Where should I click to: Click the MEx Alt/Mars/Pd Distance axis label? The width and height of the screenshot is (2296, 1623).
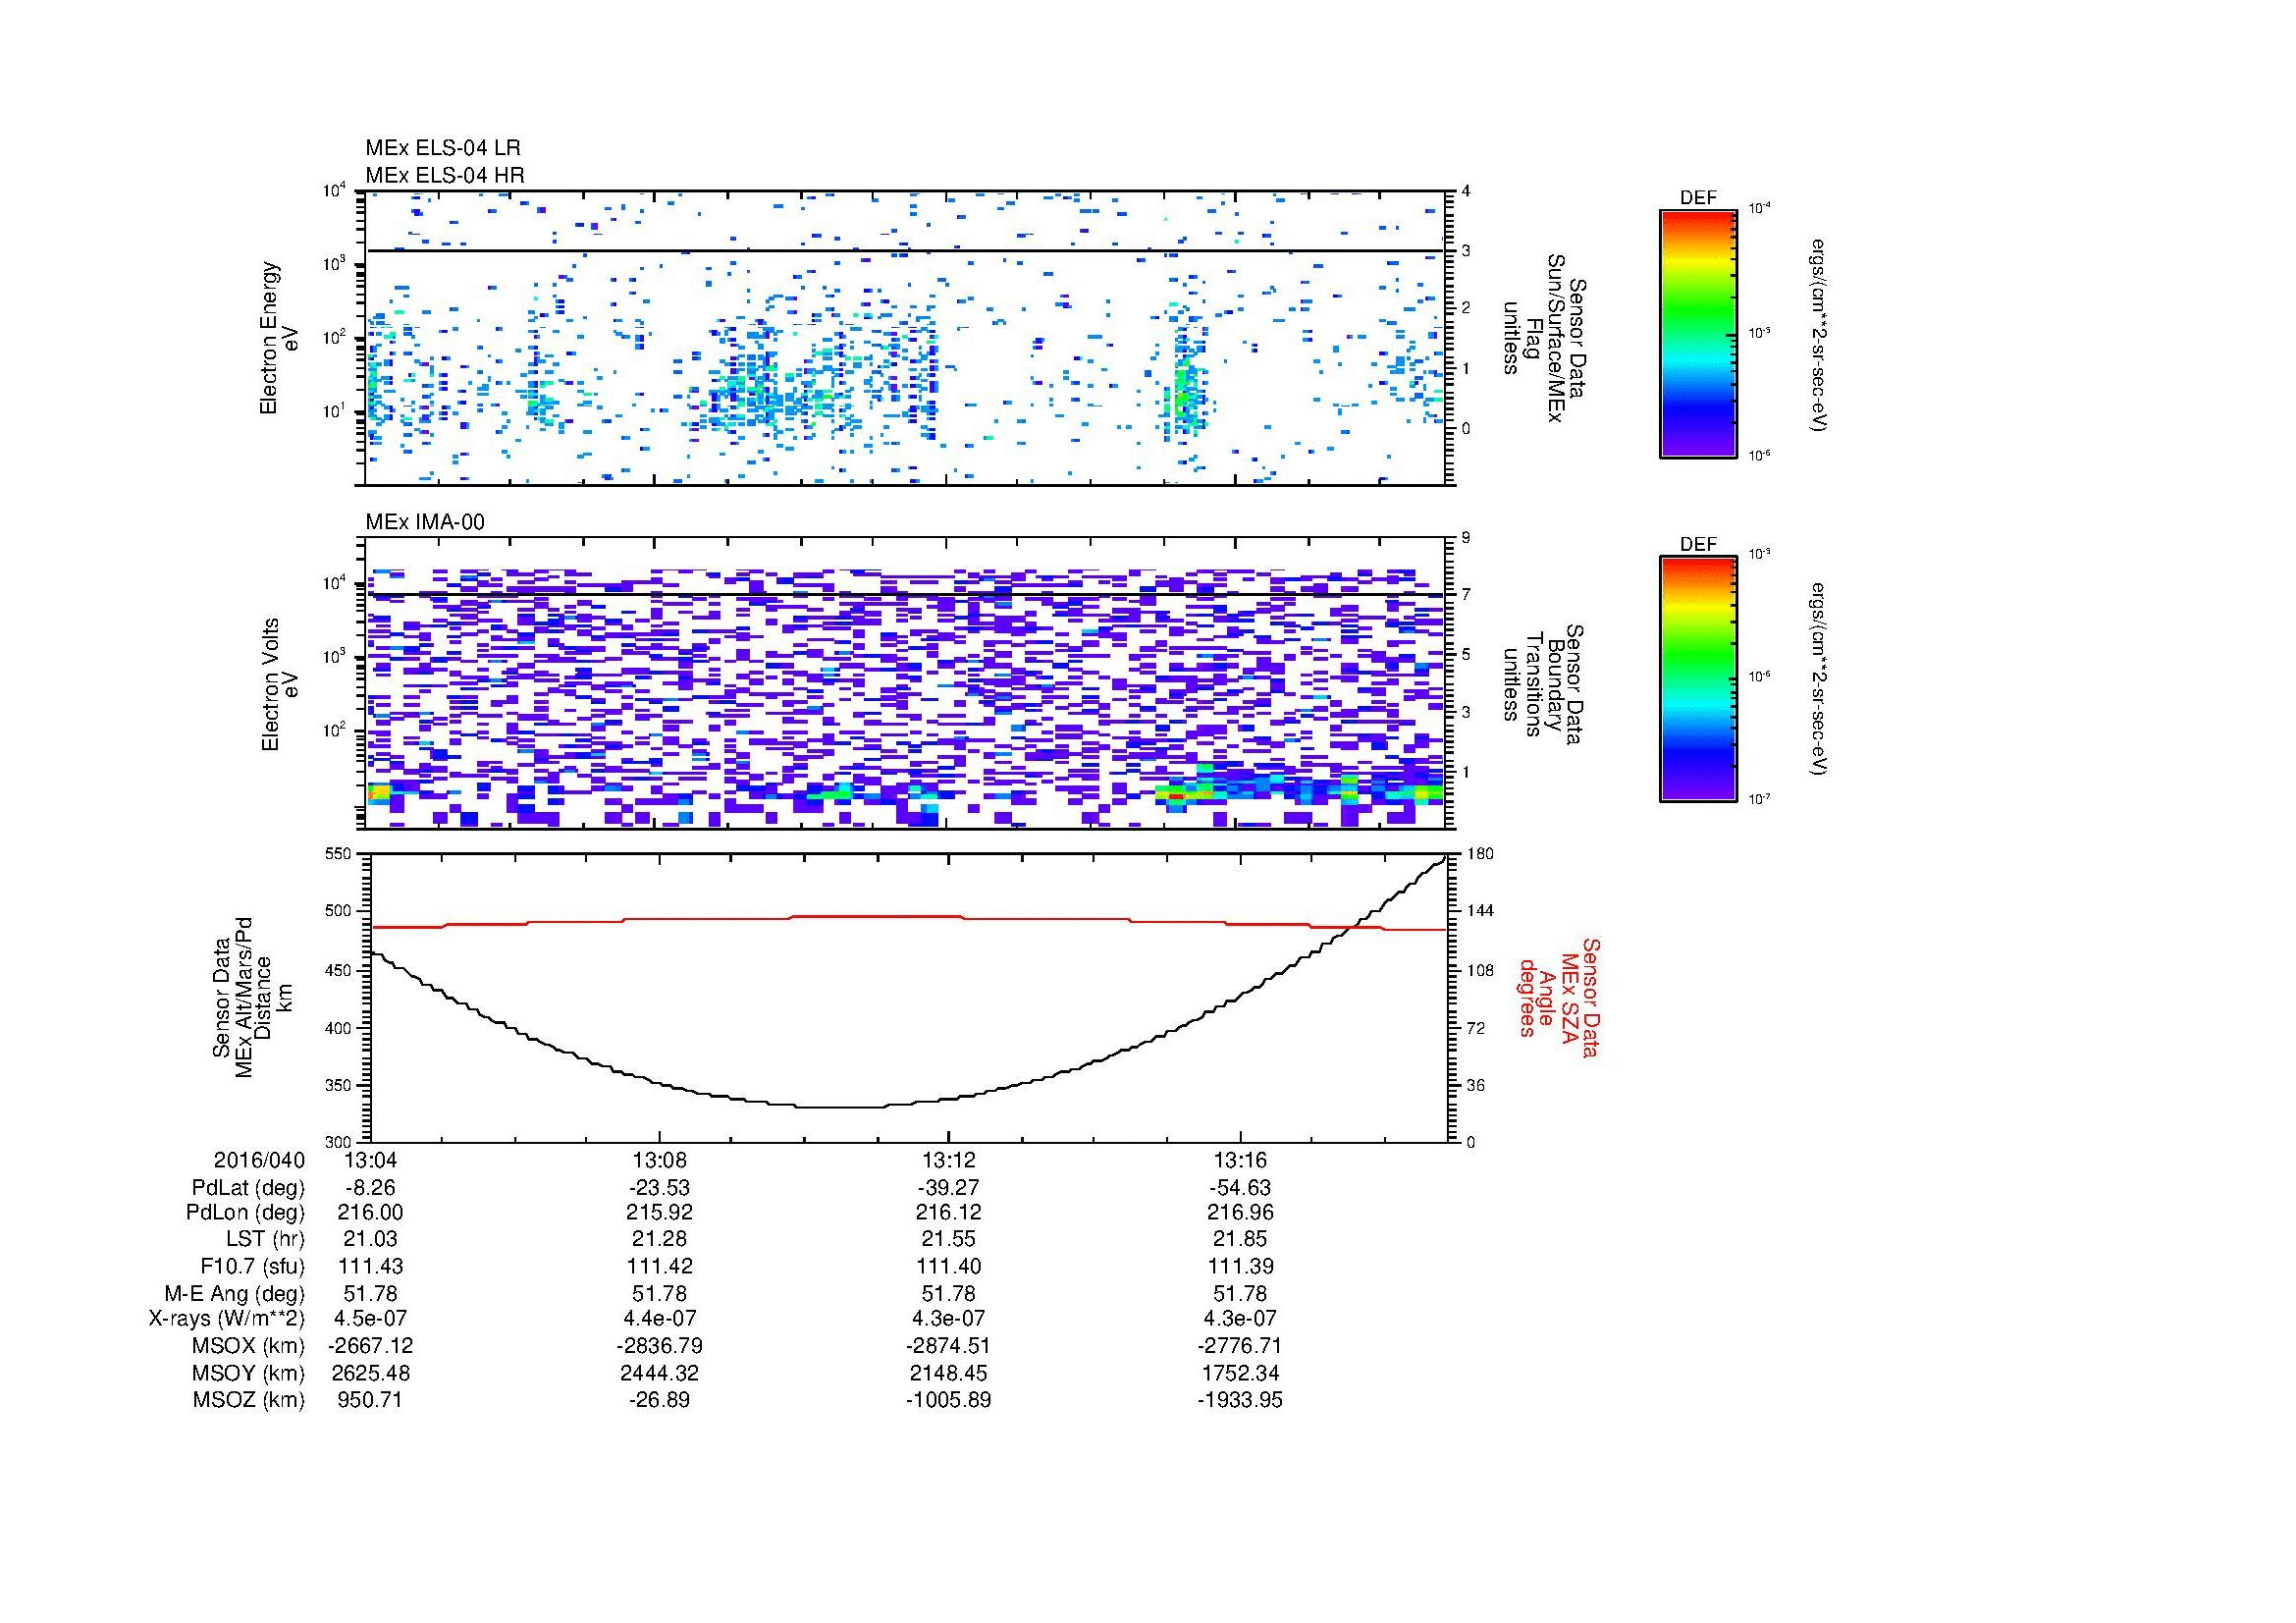click(252, 997)
